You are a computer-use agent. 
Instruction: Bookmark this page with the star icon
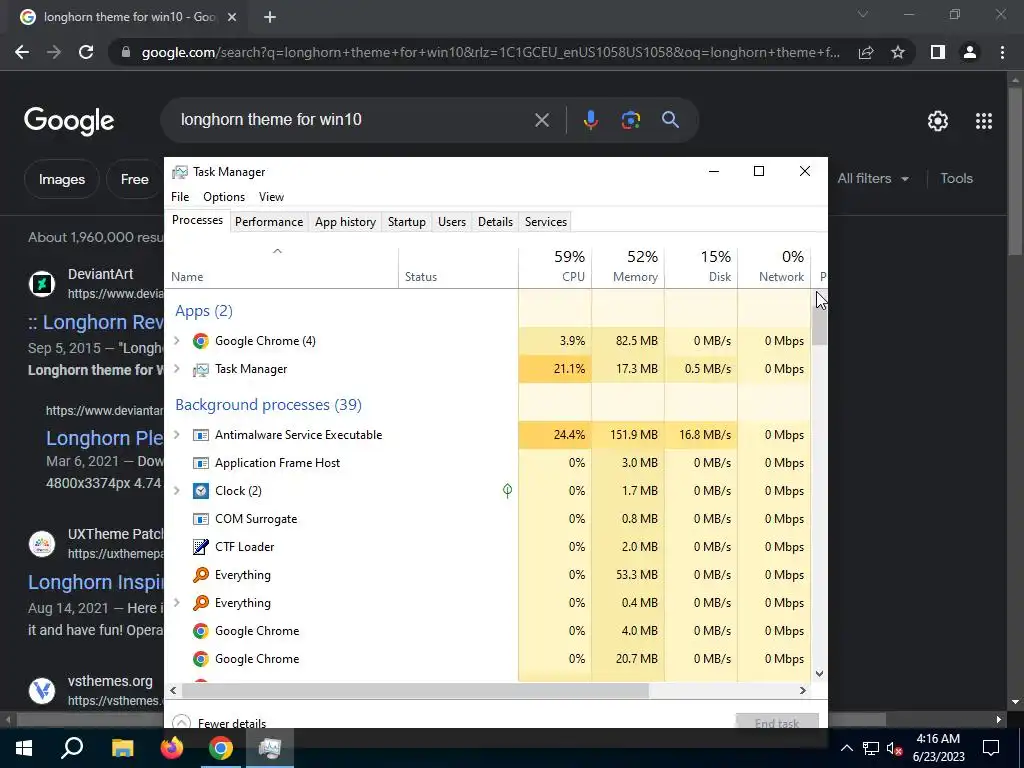click(898, 52)
